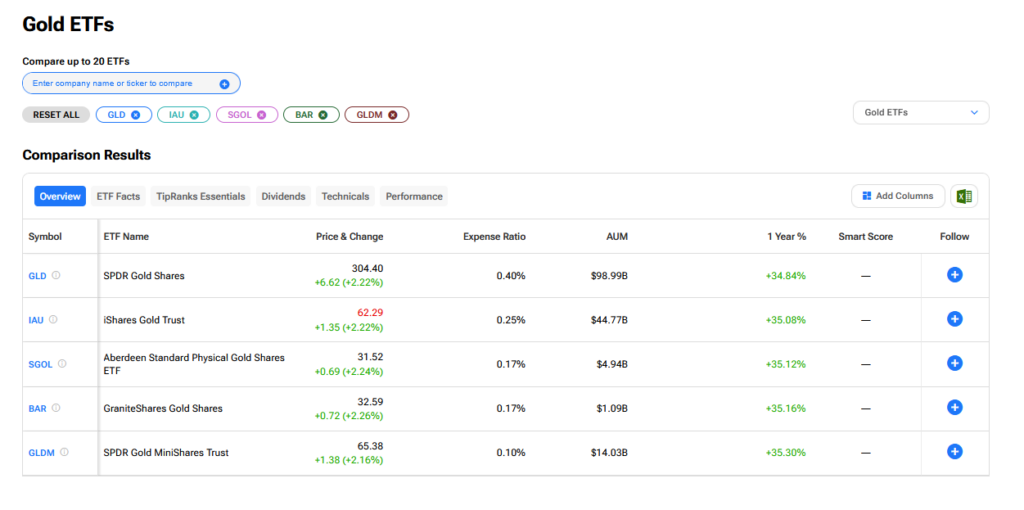Viewport: 1024px width, 510px height.
Task: Export results with the Excel icon
Action: [x=964, y=196]
